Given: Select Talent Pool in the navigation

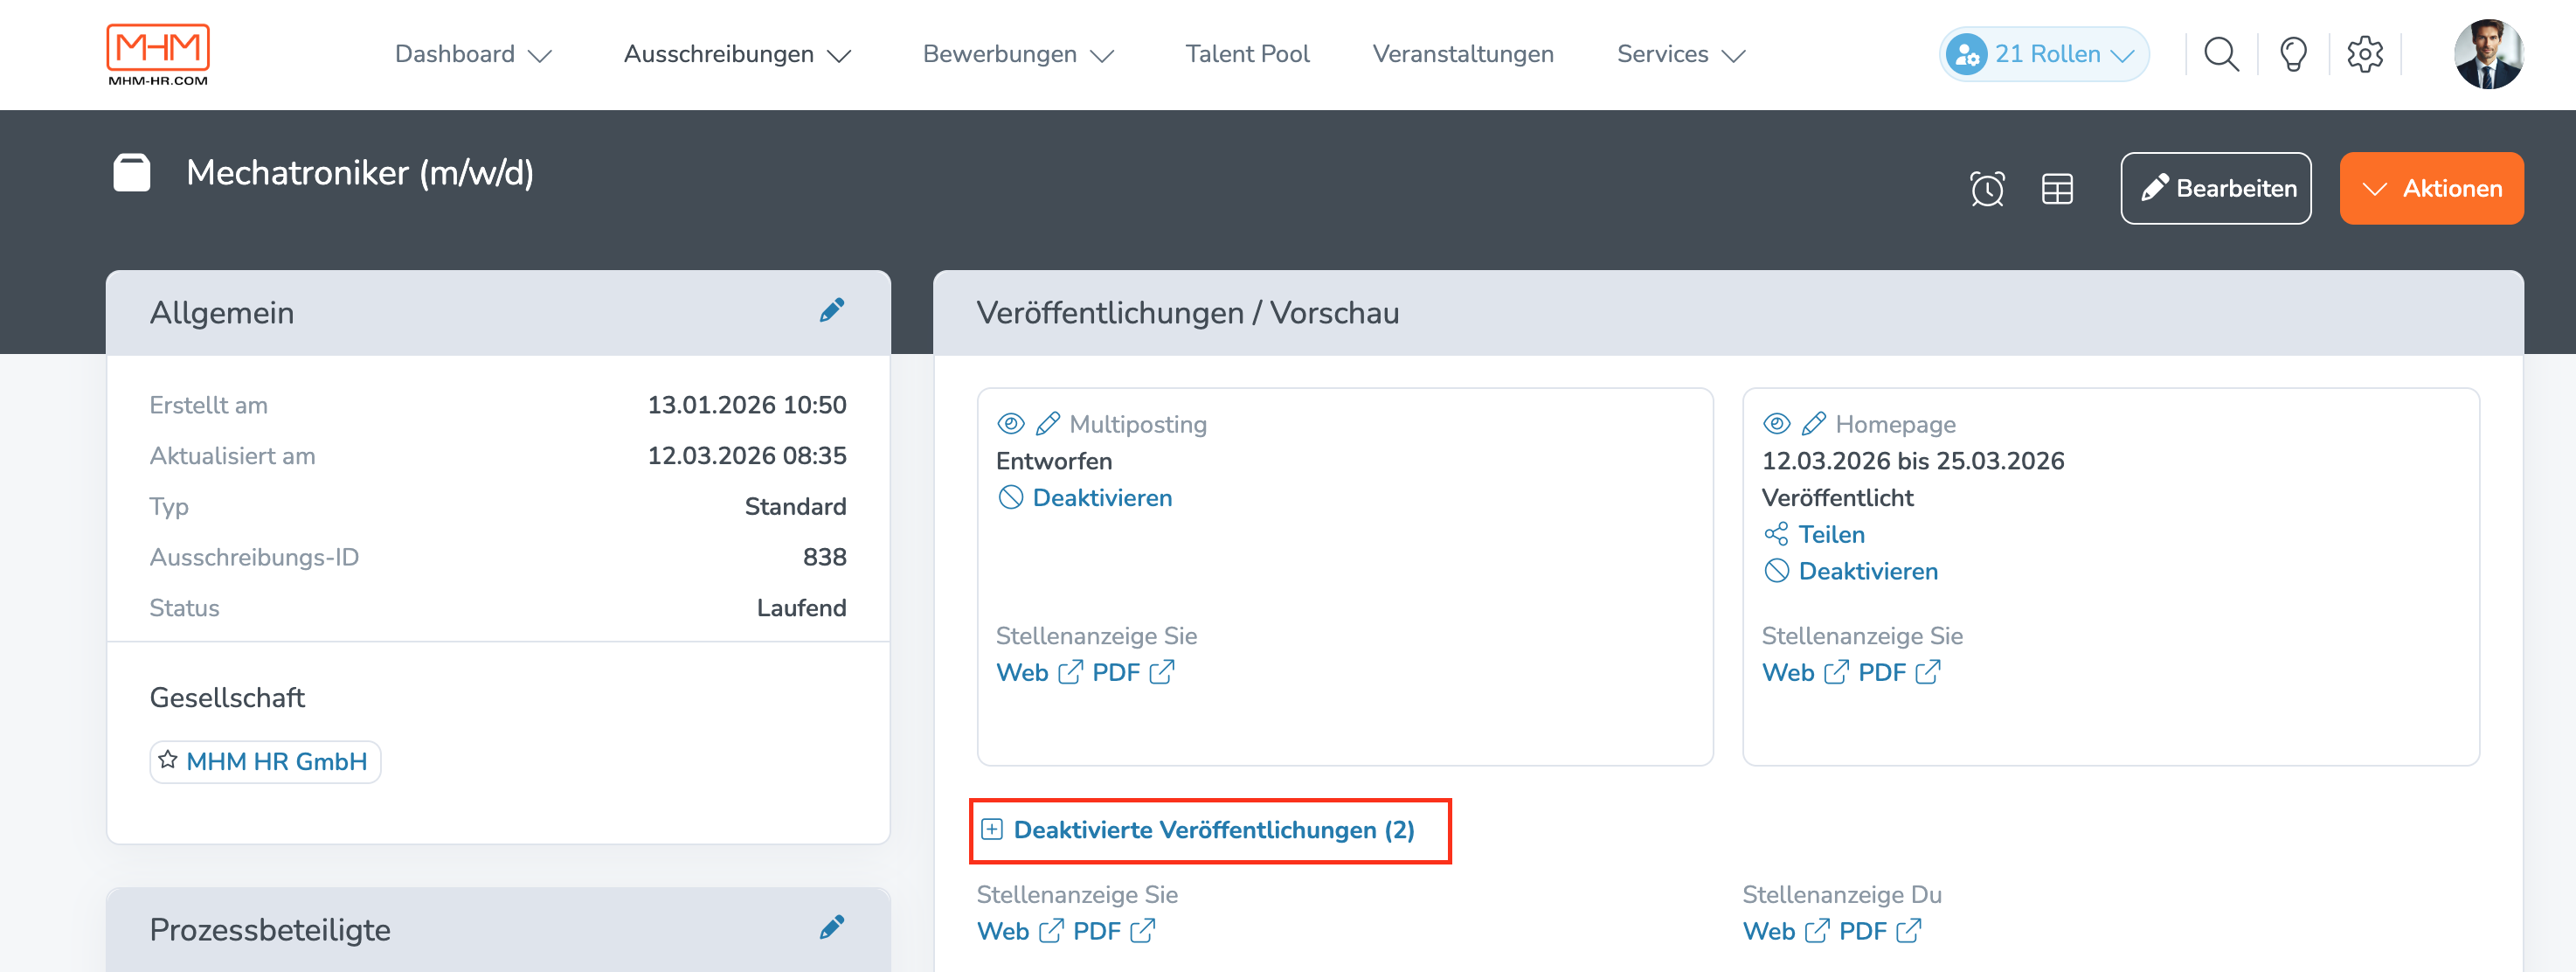Looking at the screenshot, I should (1246, 54).
